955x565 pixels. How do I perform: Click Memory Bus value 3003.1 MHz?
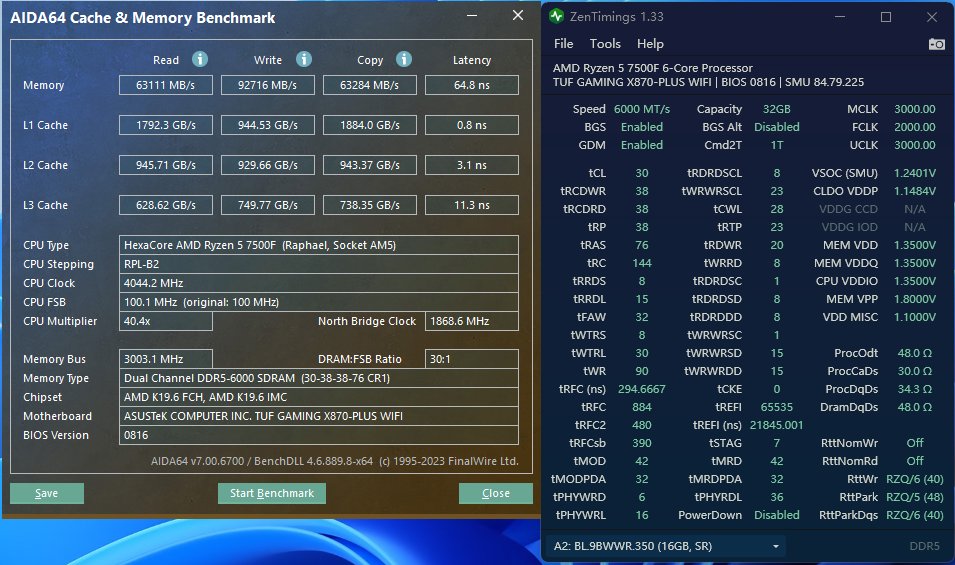(x=166, y=359)
